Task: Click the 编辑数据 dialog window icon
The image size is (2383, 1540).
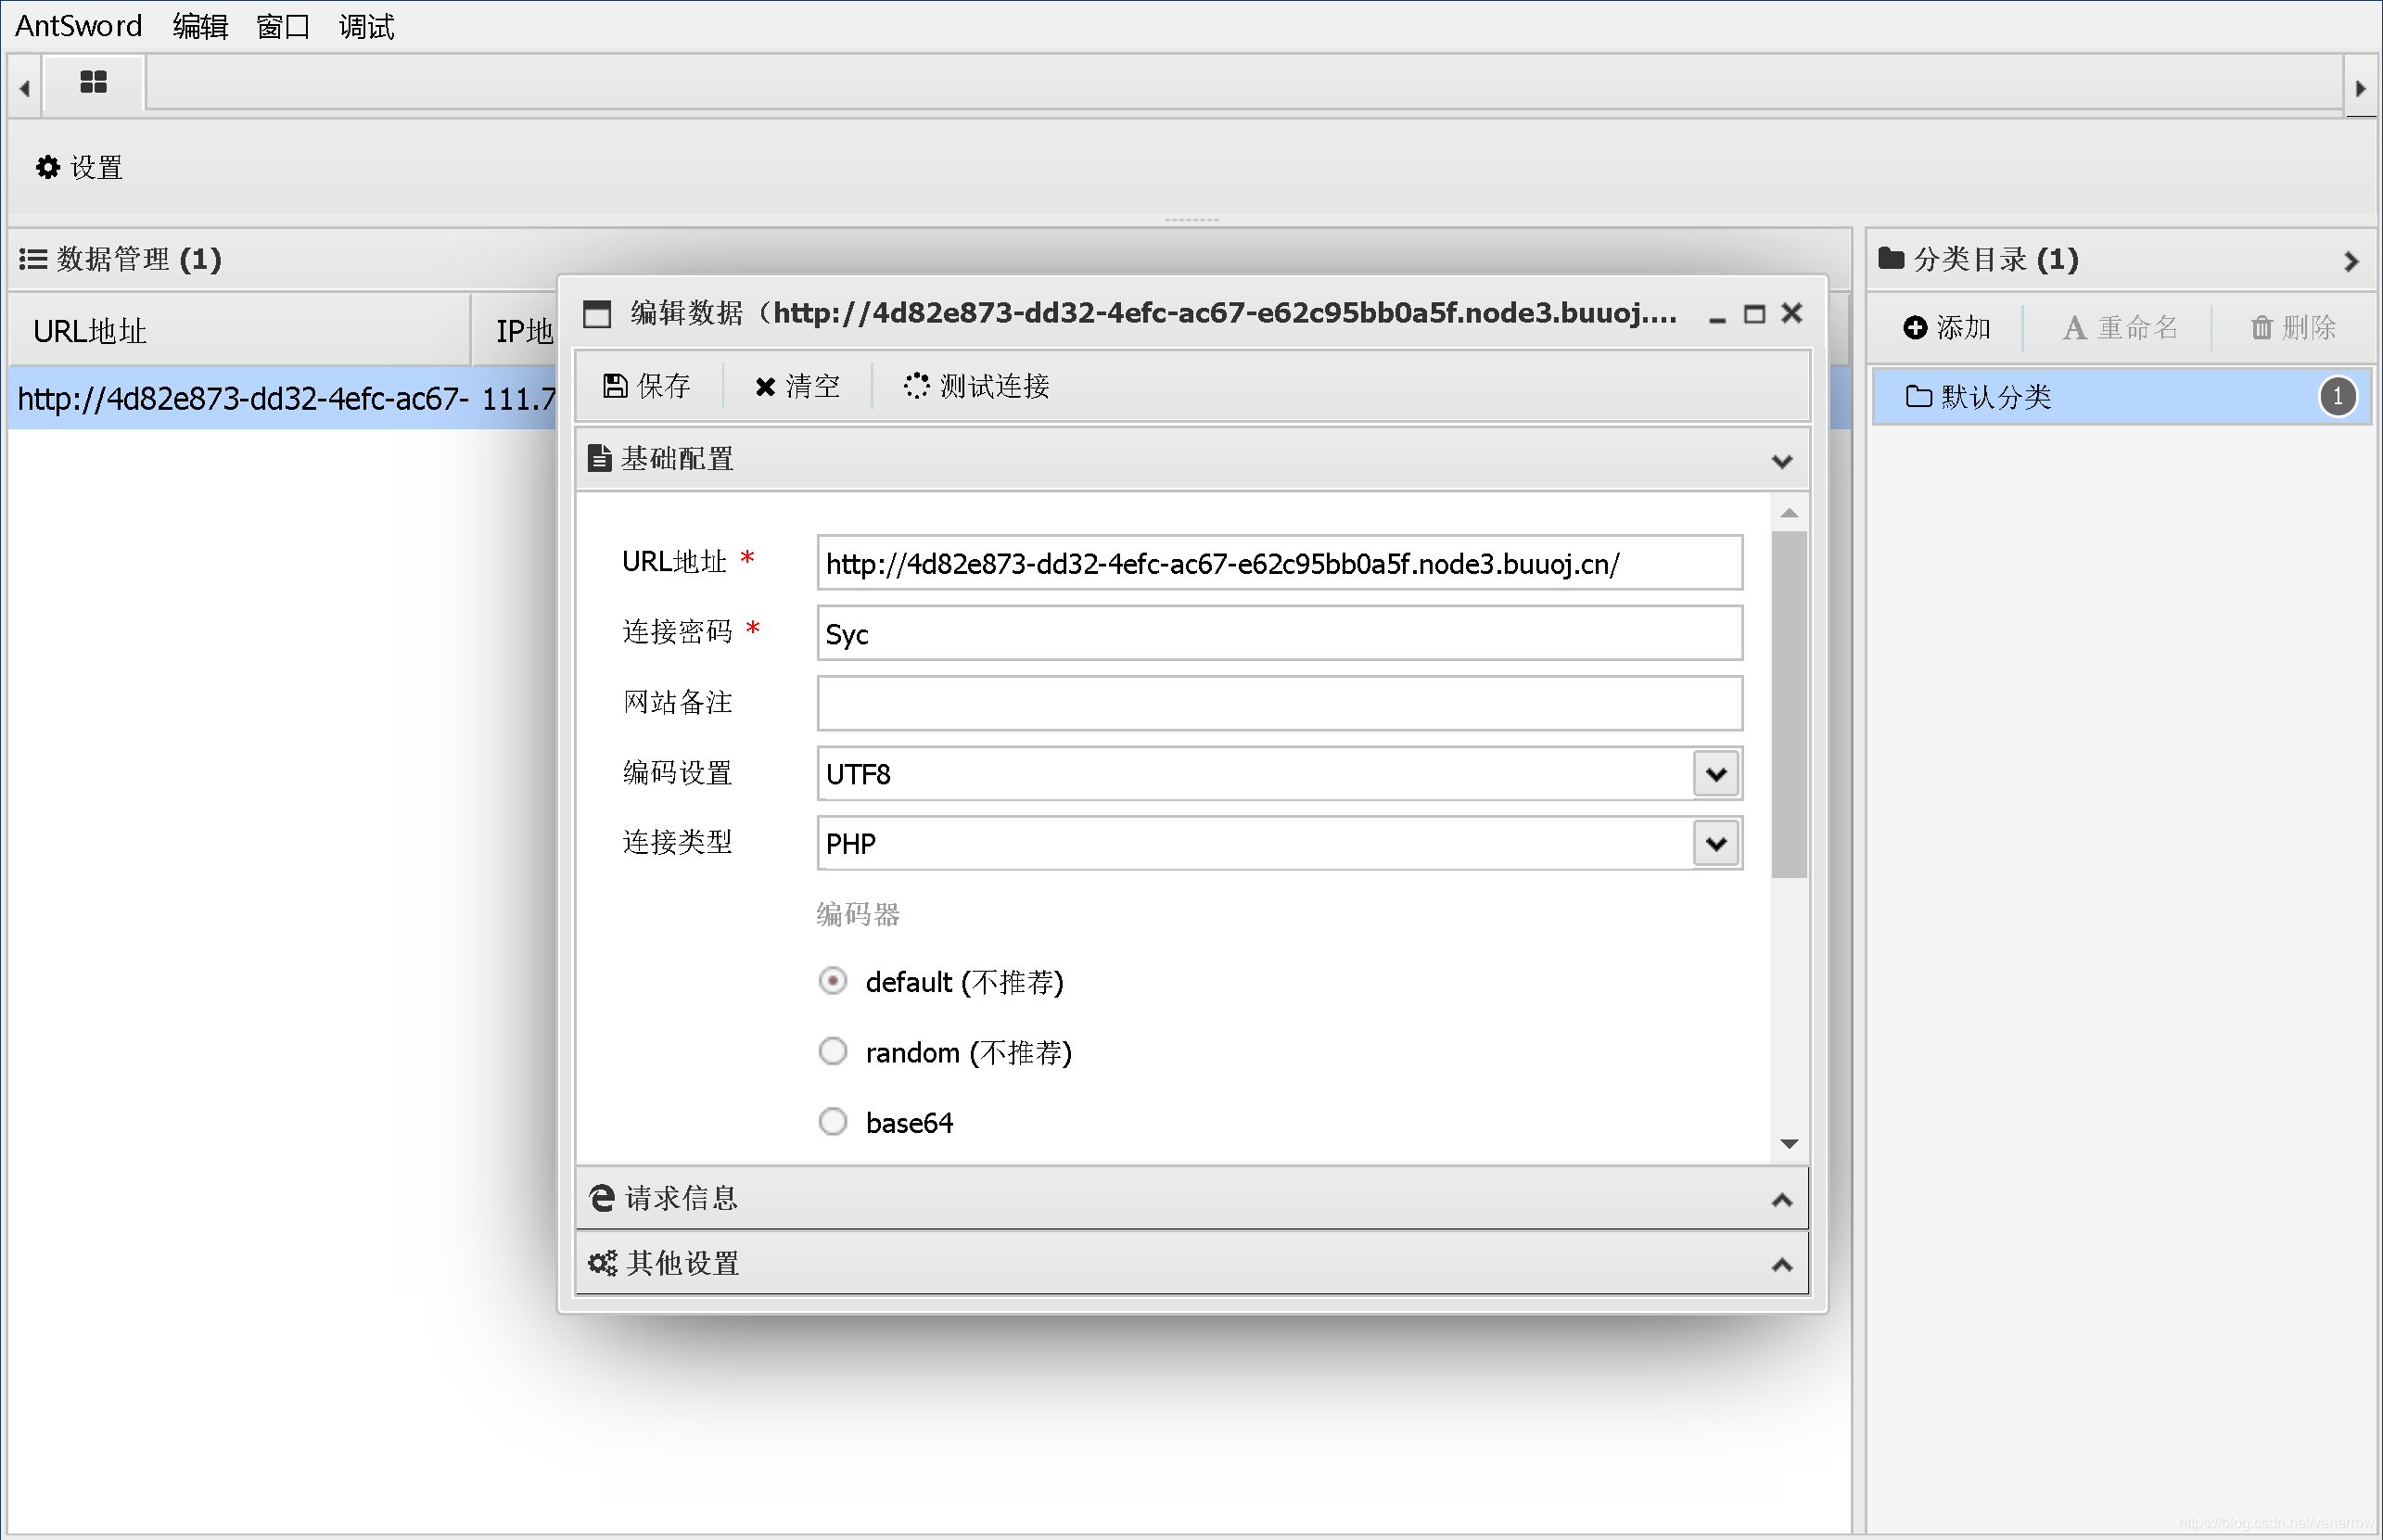Action: [x=597, y=314]
